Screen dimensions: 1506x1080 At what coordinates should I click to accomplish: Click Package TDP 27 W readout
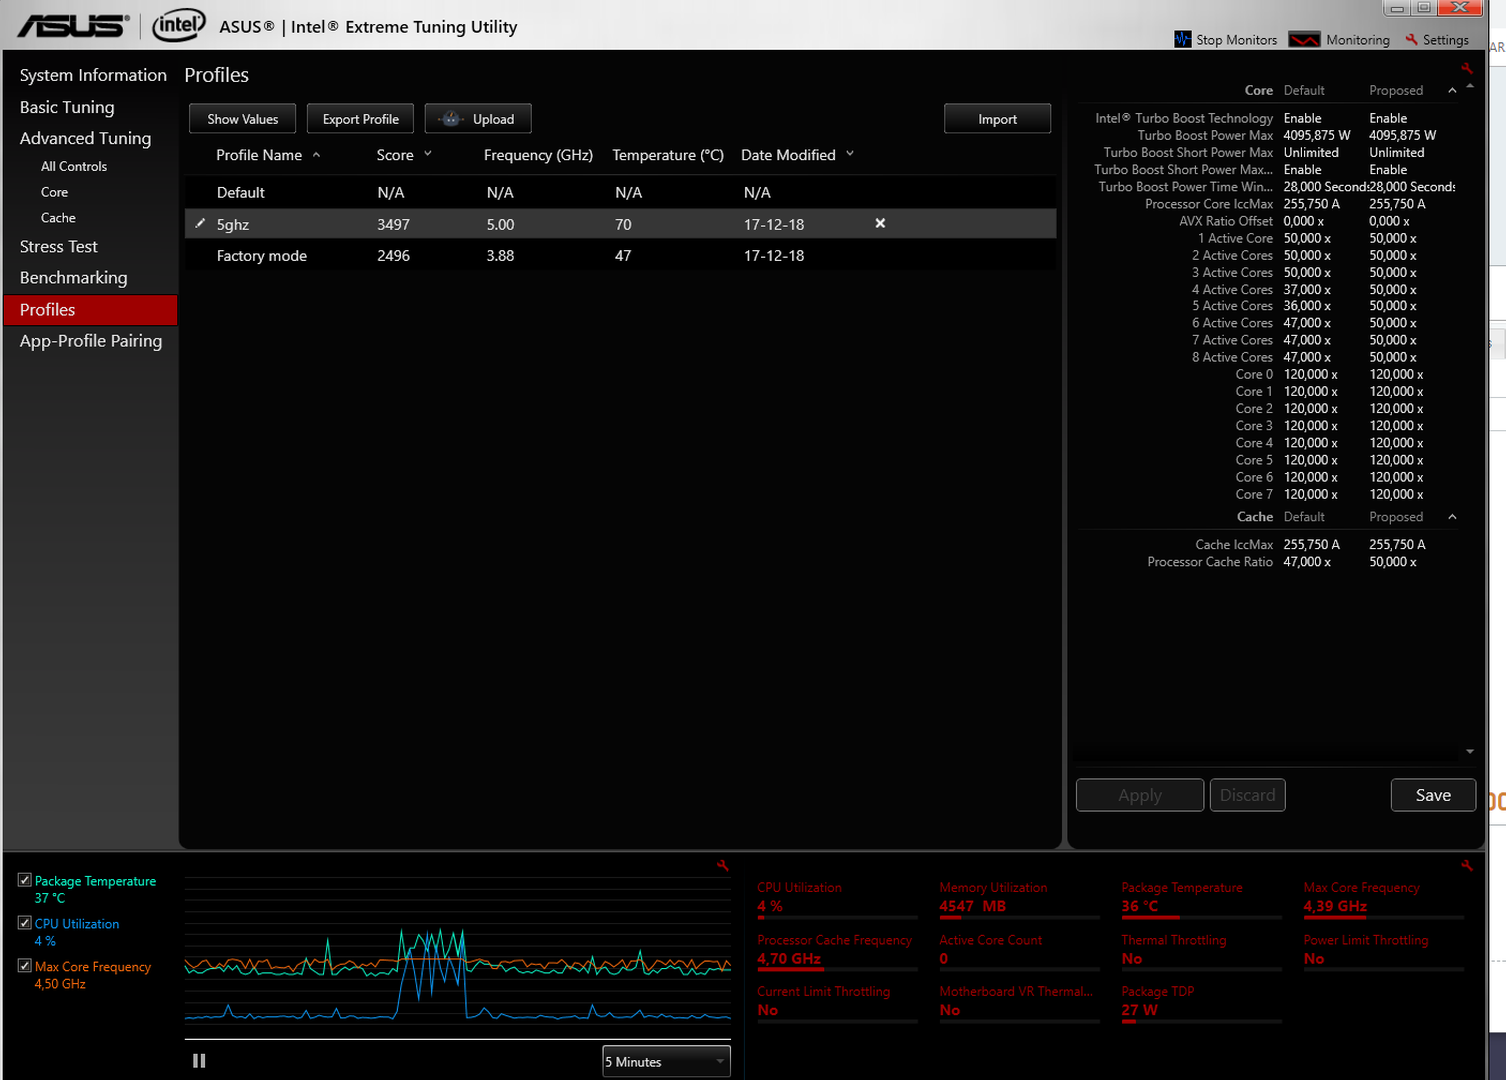(x=1201, y=1002)
